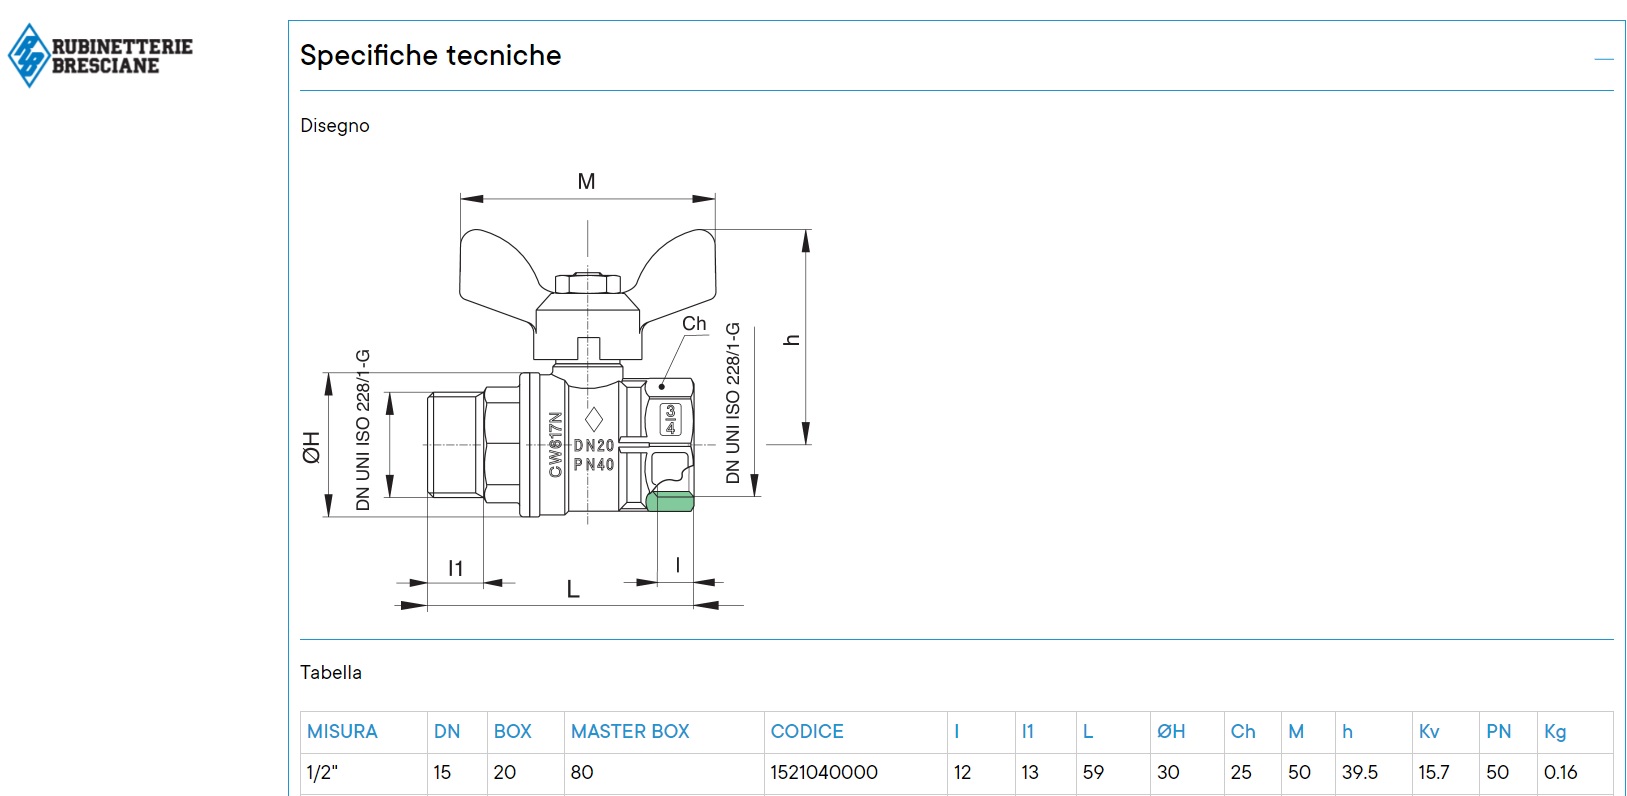The height and width of the screenshot is (796, 1627).
Task: Select product code 1521040000 cell
Action: coord(824,772)
